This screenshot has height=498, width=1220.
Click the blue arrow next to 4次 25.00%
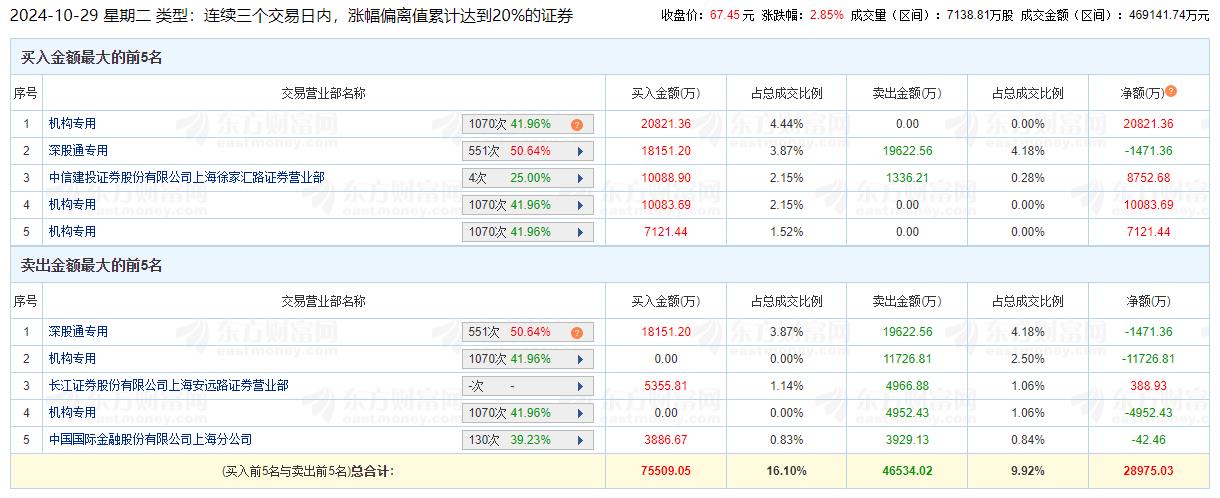point(580,179)
